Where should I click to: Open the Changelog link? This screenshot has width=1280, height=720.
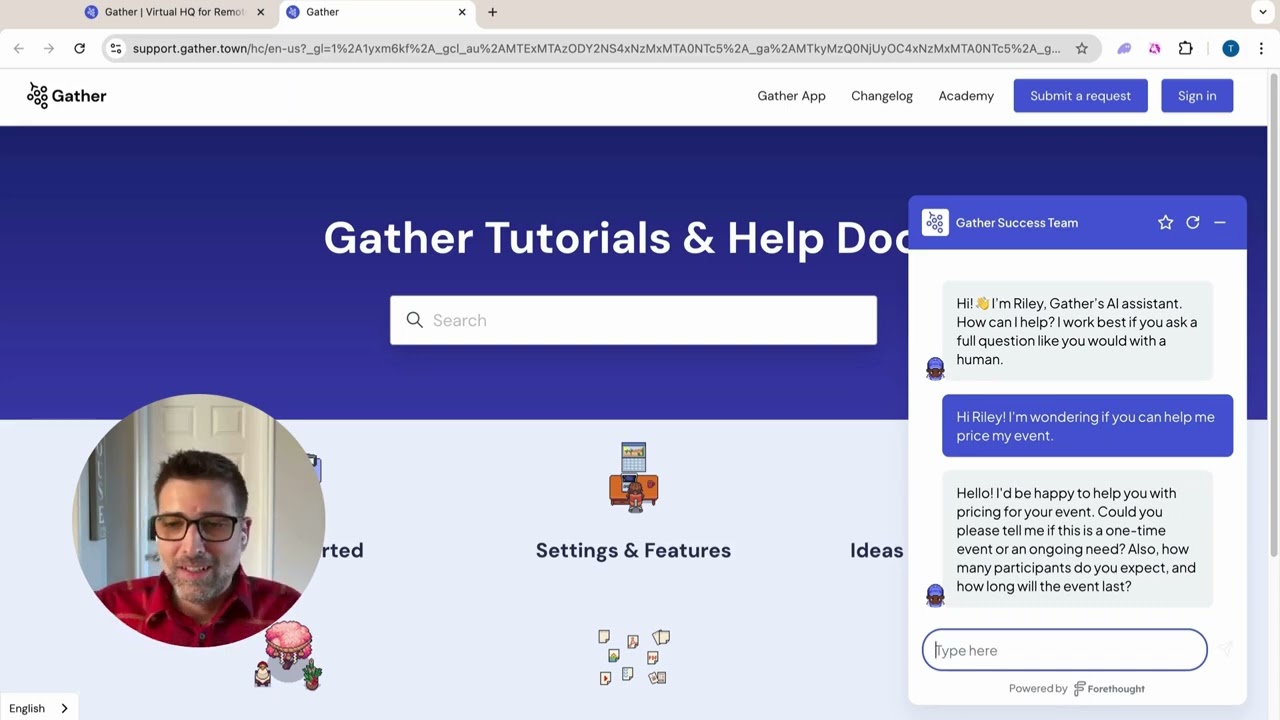(882, 96)
